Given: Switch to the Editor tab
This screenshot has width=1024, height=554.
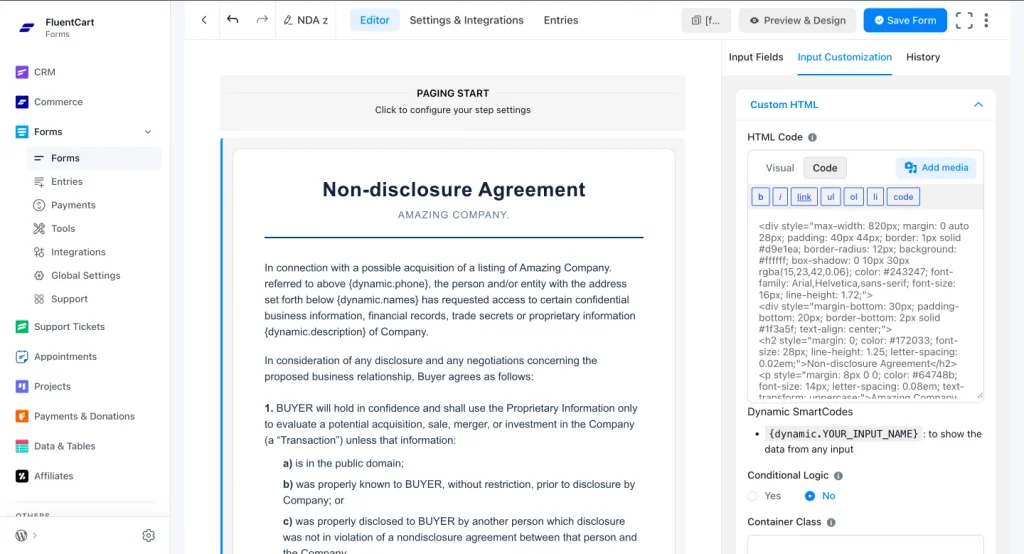Looking at the screenshot, I should (375, 20).
